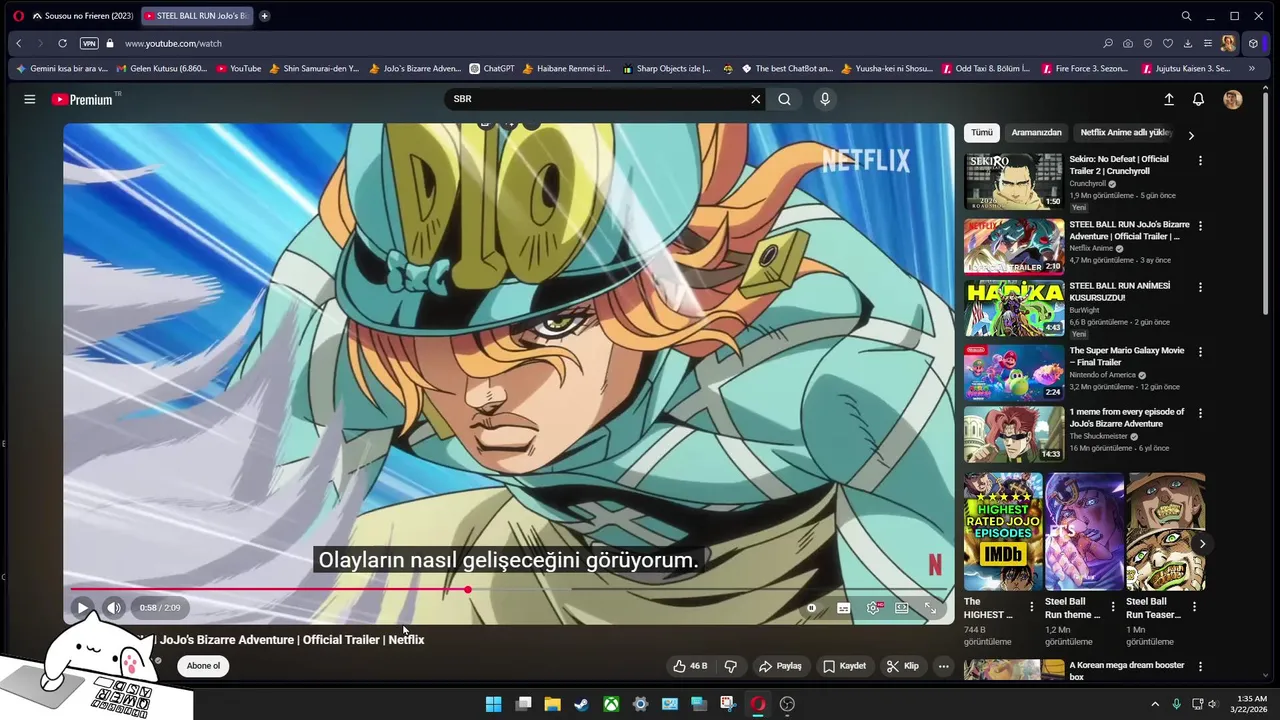Click the YouTube search magnifier button
Image resolution: width=1280 pixels, height=720 pixels.
[x=784, y=99]
